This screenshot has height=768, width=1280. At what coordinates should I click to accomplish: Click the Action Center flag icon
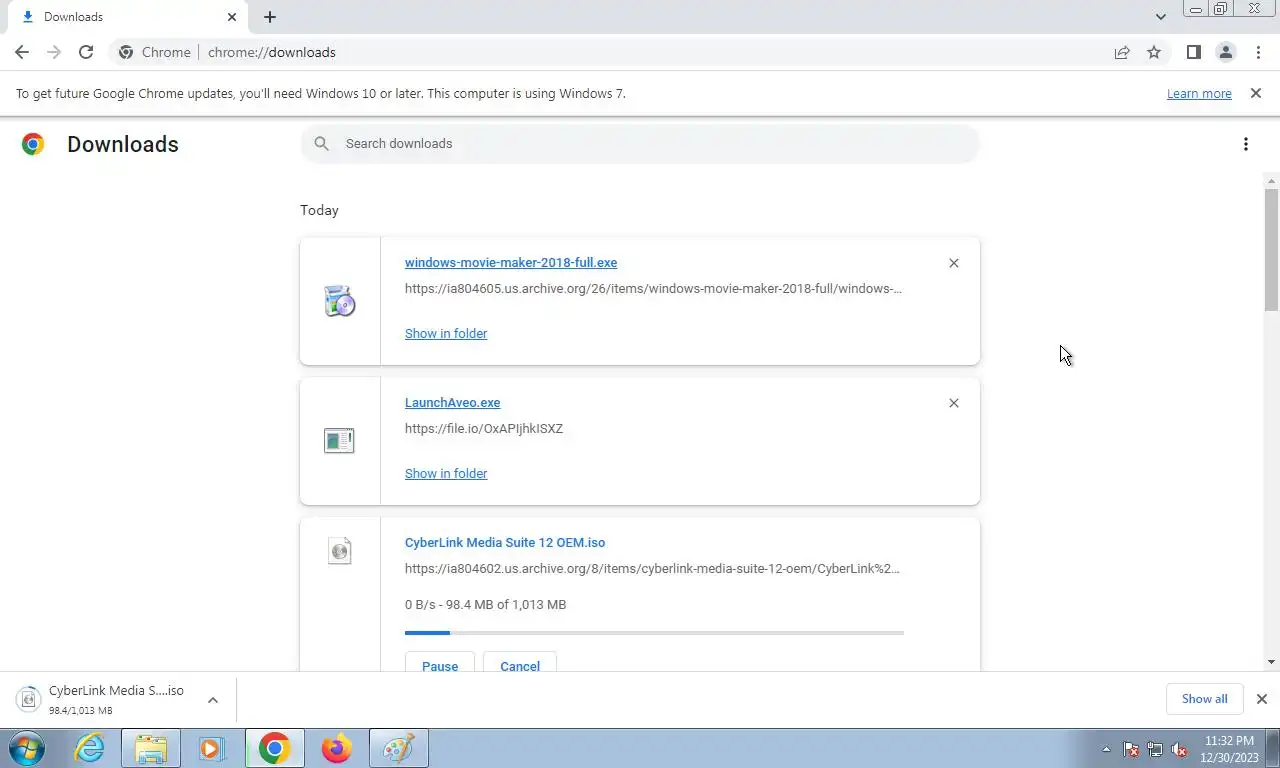(x=1131, y=749)
